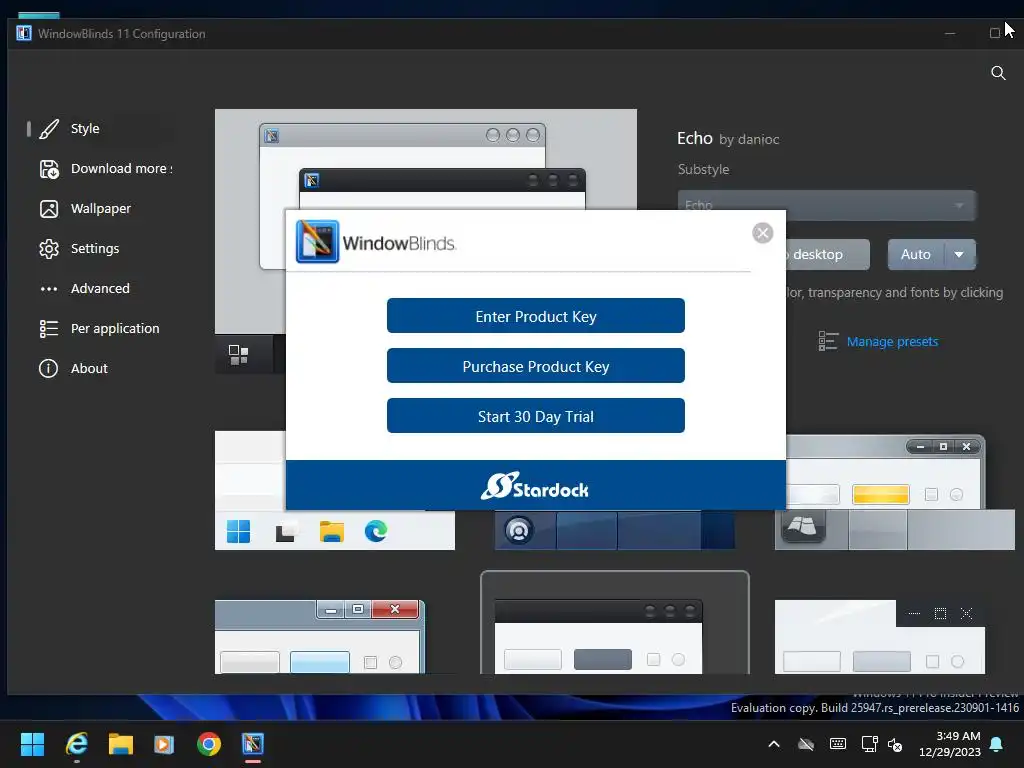Click the muted volume tray icon
Image resolution: width=1024 pixels, height=768 pixels.
point(895,744)
